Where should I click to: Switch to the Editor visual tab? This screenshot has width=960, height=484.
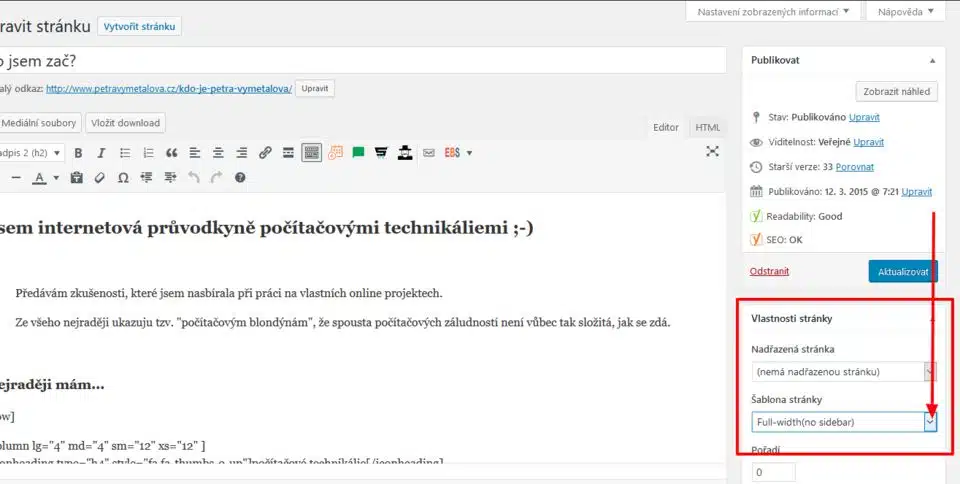pos(666,127)
